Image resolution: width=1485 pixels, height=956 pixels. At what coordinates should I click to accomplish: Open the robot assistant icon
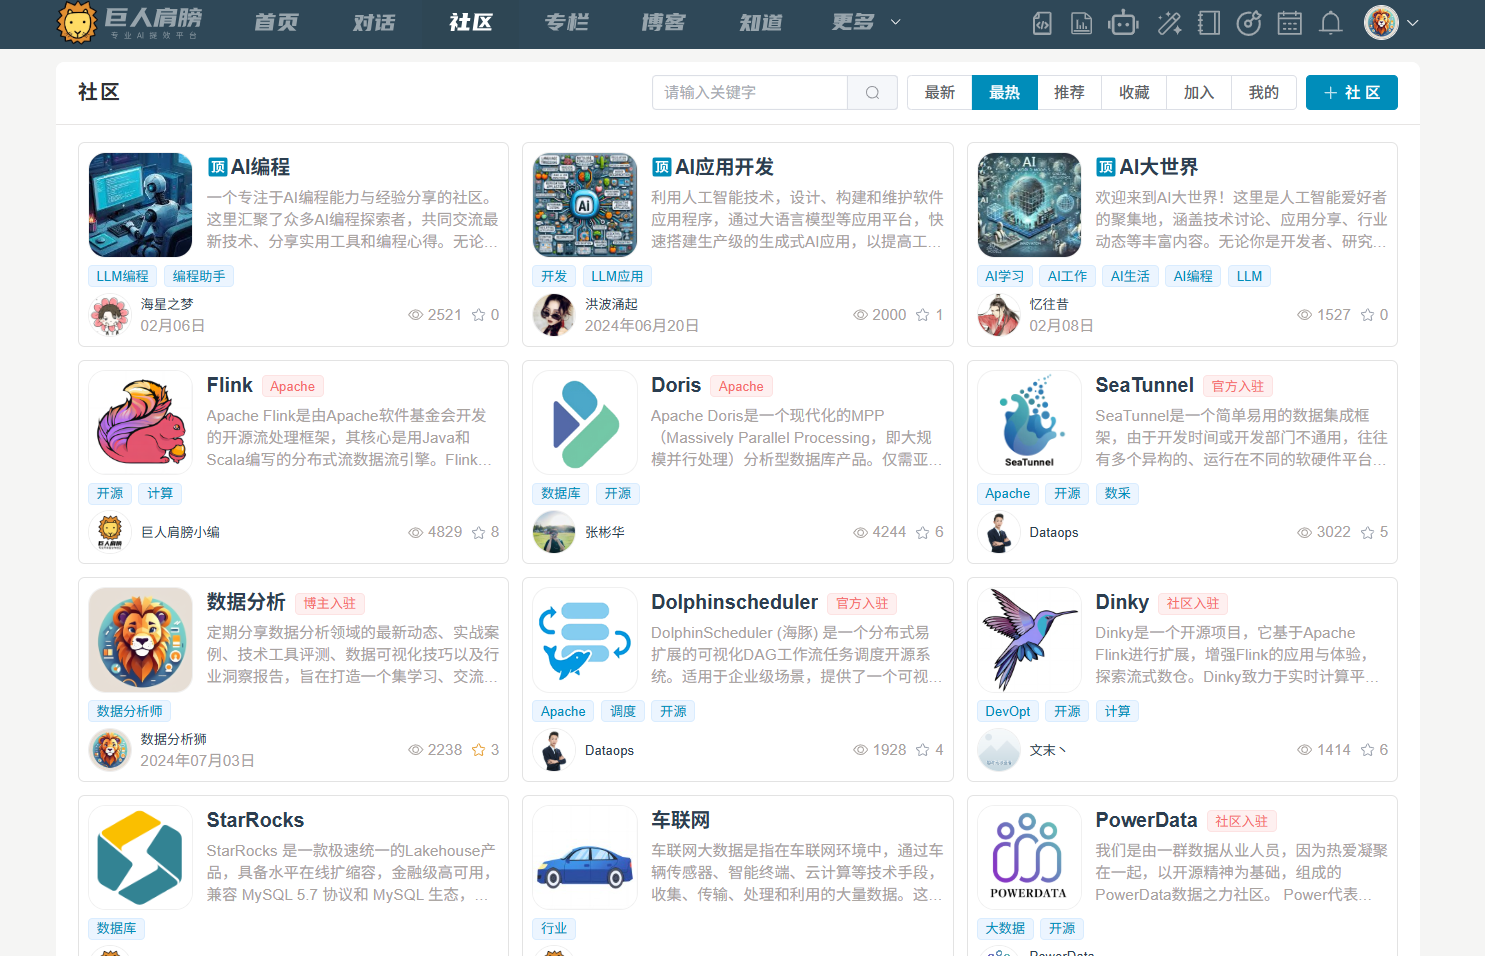(1123, 23)
